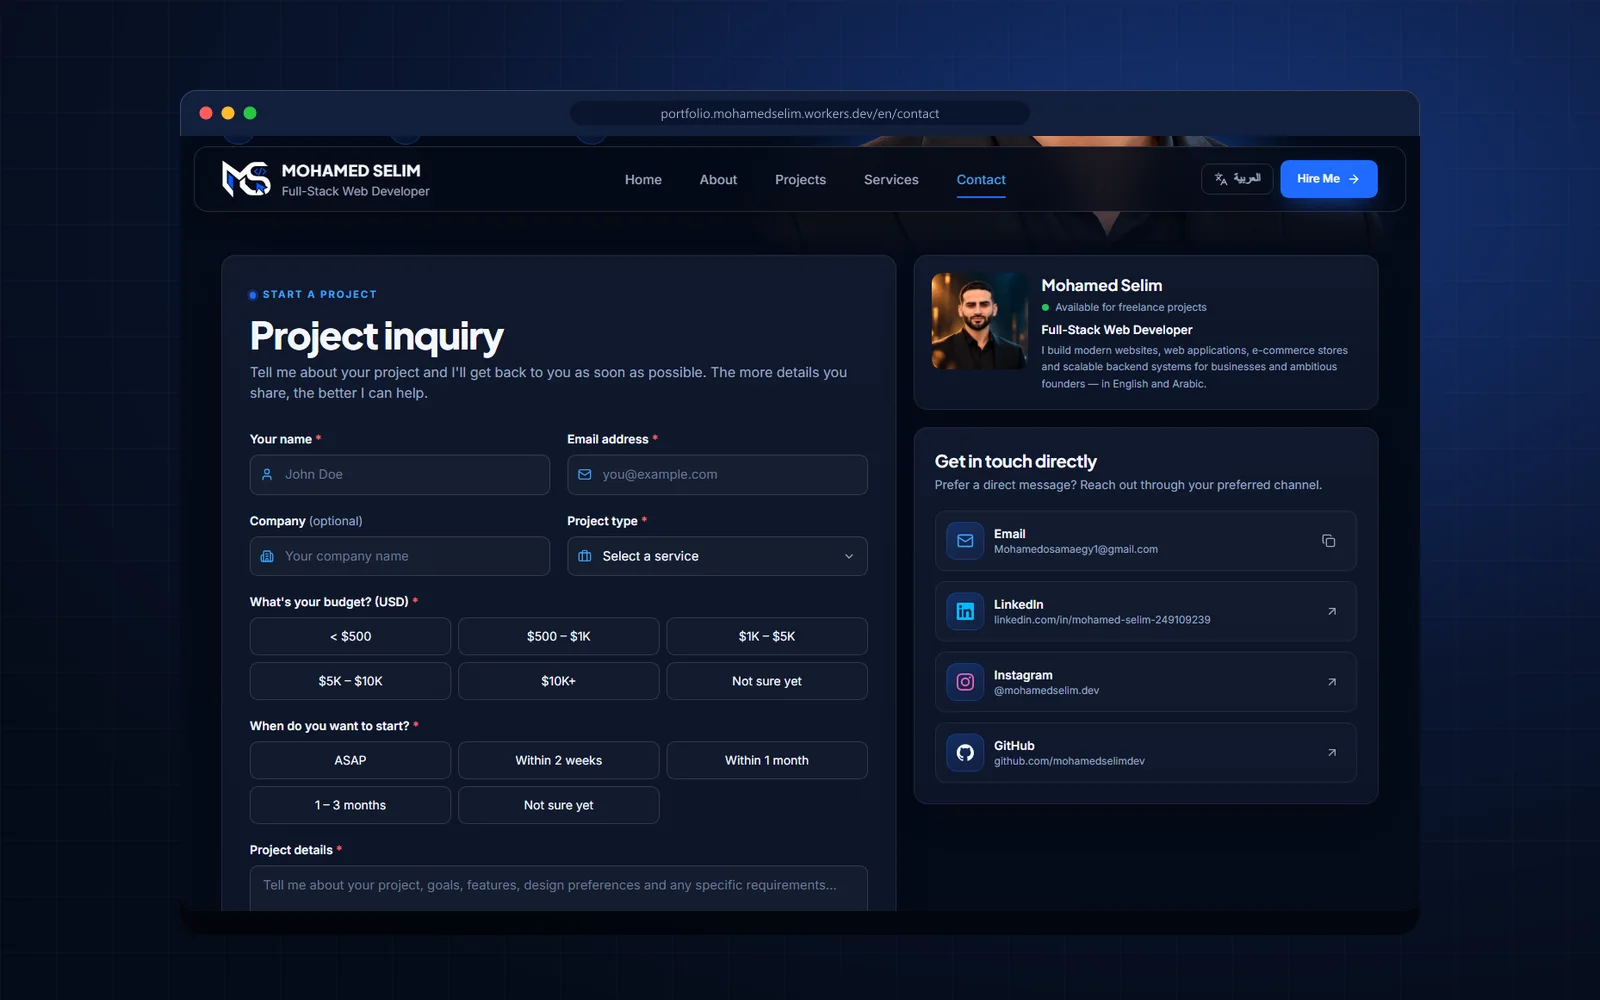
Task: Click the envelope icon in email field
Action: pos(585,475)
